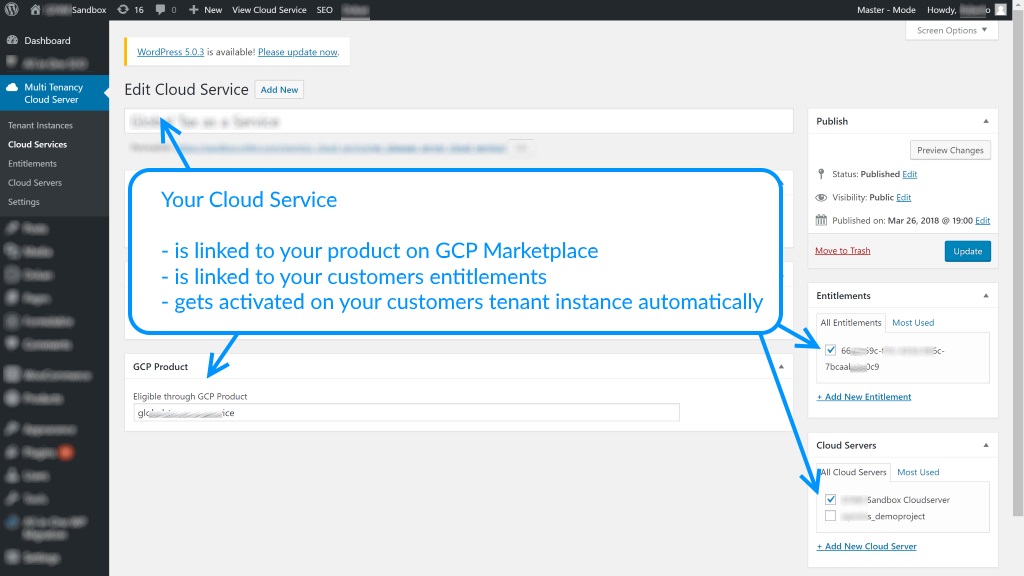Edit the Published status
1024x576 pixels.
pos(909,174)
